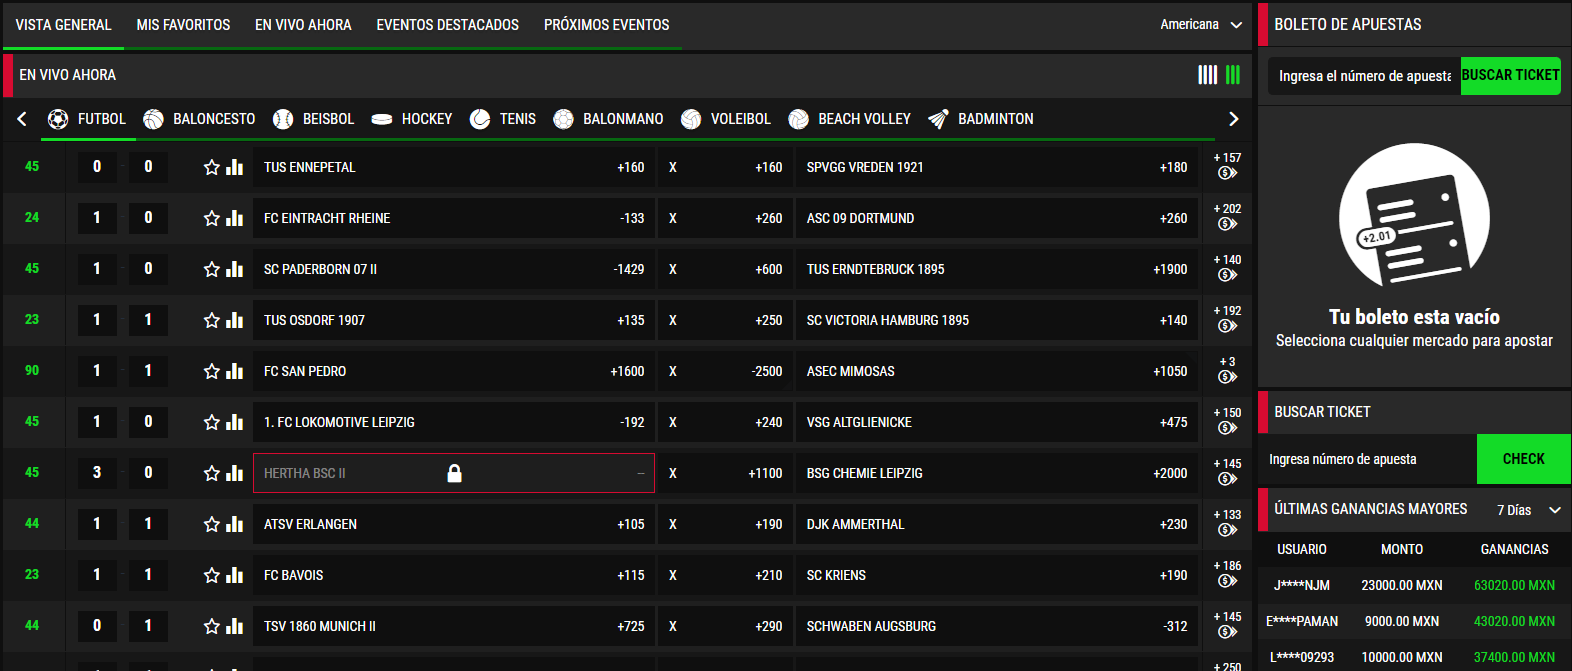Viewport: 1572px width, 671px height.
Task: Favorite the 1. FC Lokomotive Leipzig match star
Action: [211, 422]
